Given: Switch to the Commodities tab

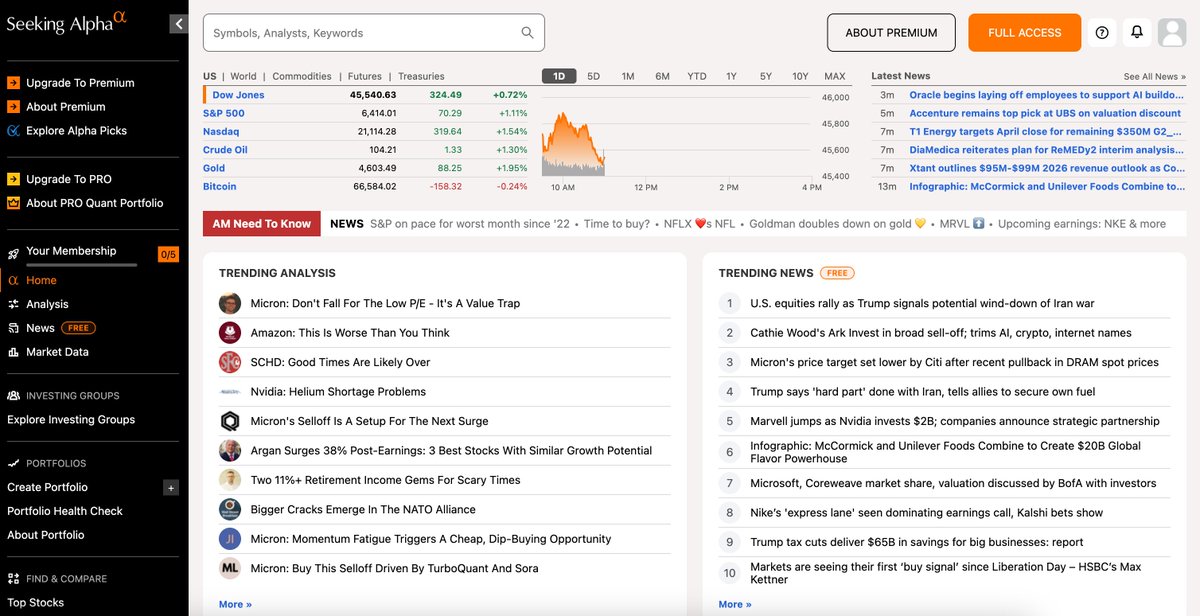Looking at the screenshot, I should point(302,76).
